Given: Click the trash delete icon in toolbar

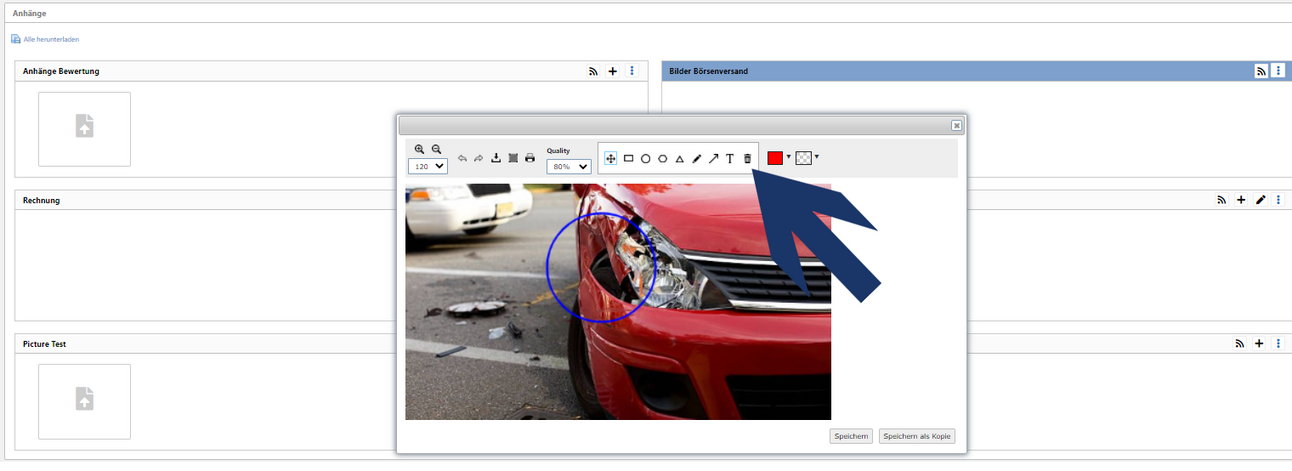Looking at the screenshot, I should coord(747,158).
